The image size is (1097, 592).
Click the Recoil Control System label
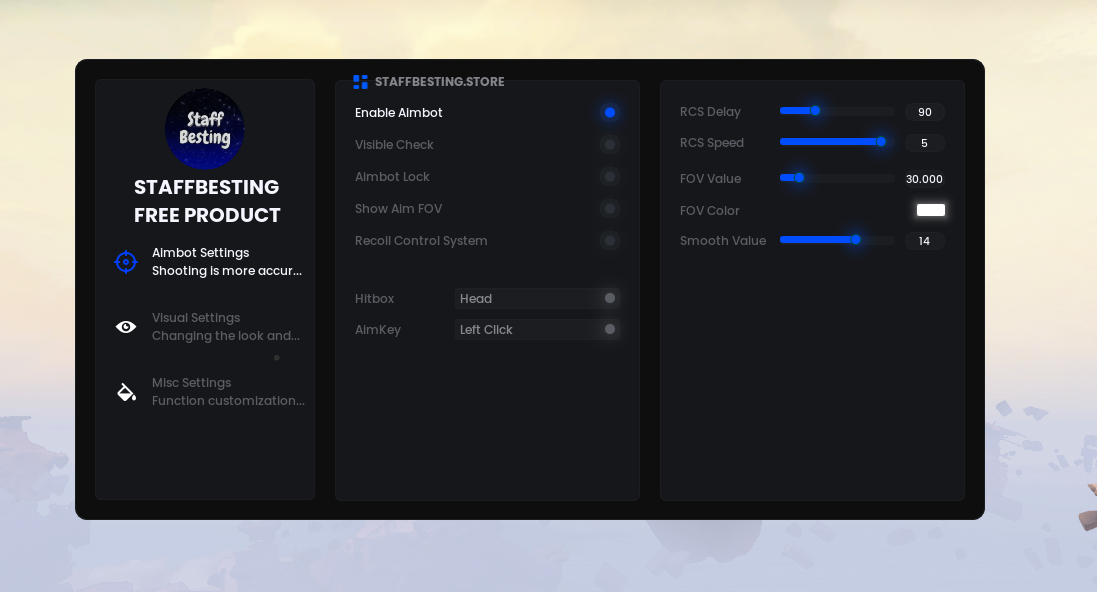[421, 241]
